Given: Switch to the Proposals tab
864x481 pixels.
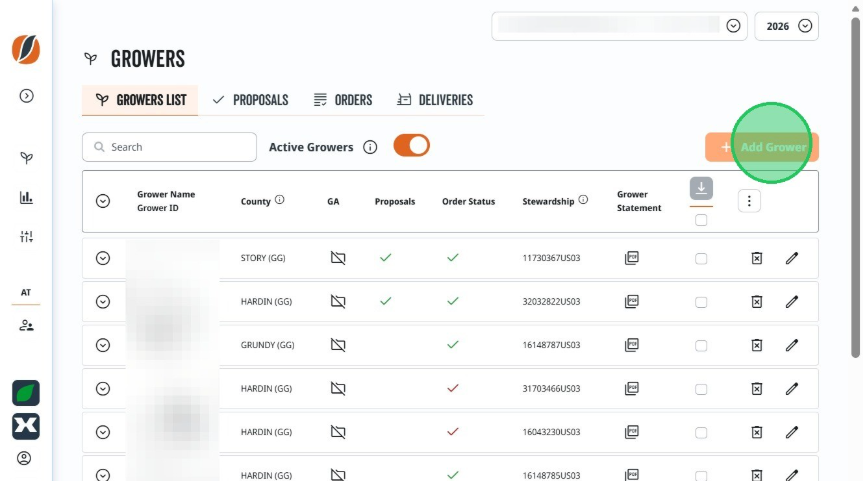Looking at the screenshot, I should [251, 100].
